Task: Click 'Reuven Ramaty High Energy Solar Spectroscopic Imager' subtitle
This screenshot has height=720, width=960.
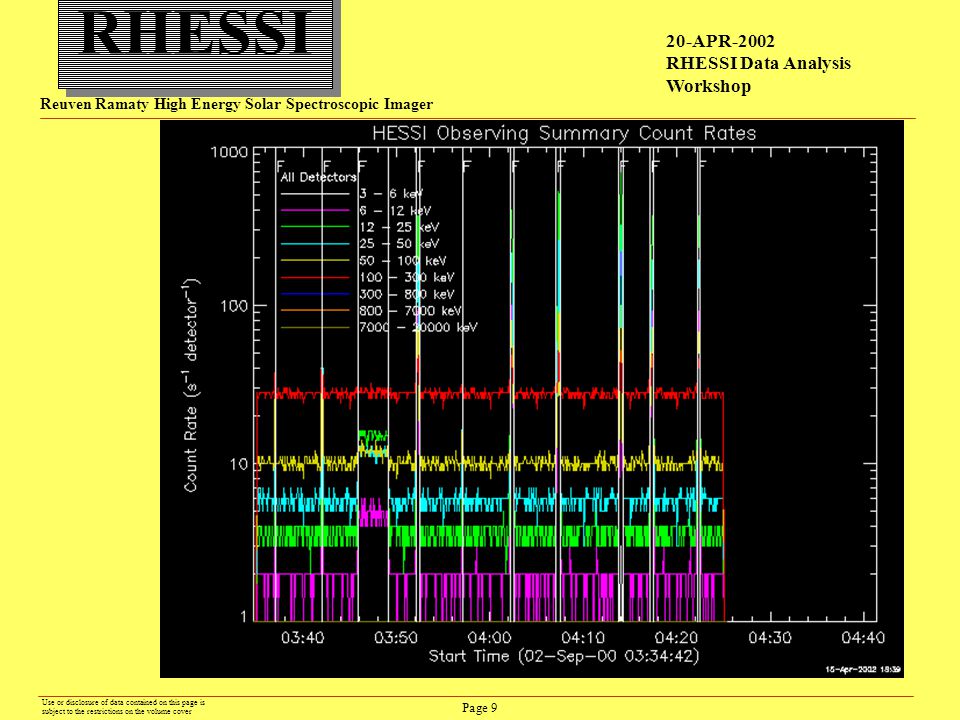Action: click(236, 105)
